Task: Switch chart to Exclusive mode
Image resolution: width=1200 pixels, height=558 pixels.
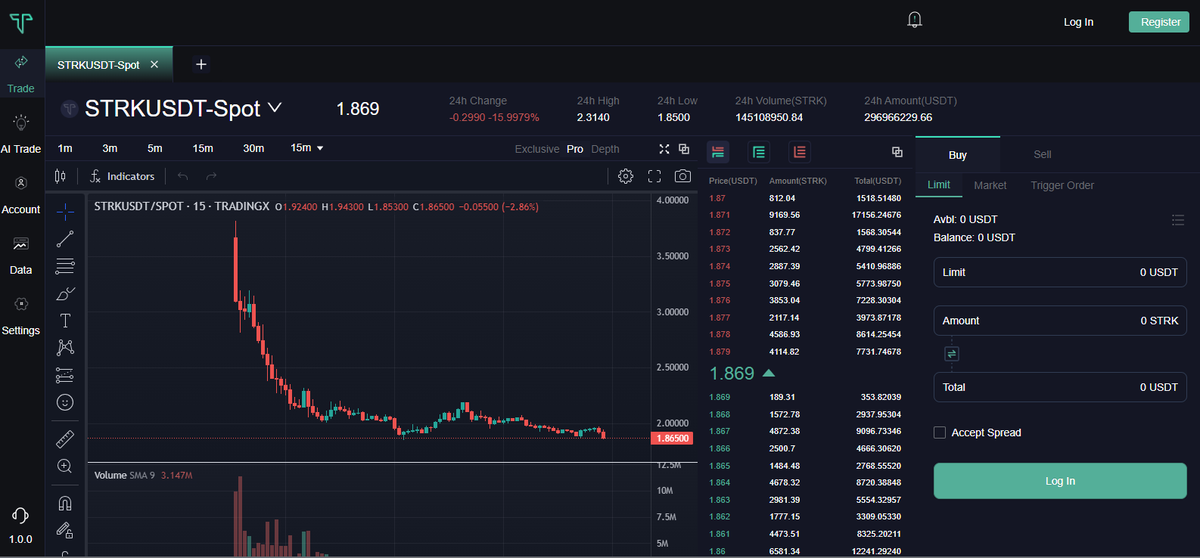Action: click(x=537, y=149)
